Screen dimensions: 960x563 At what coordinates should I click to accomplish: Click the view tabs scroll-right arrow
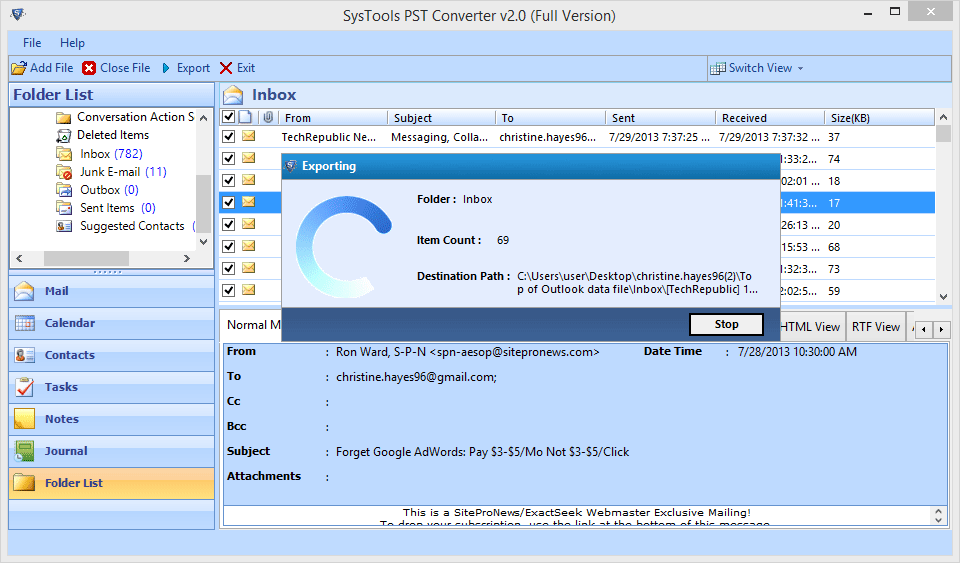[x=941, y=330]
